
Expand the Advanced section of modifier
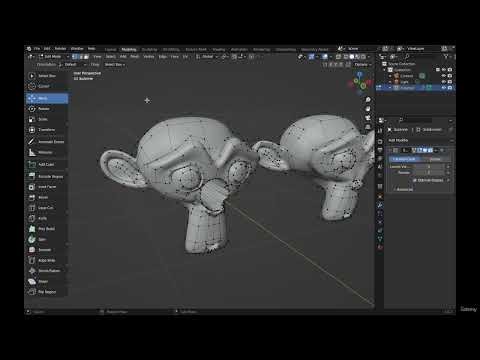pyautogui.click(x=404, y=189)
